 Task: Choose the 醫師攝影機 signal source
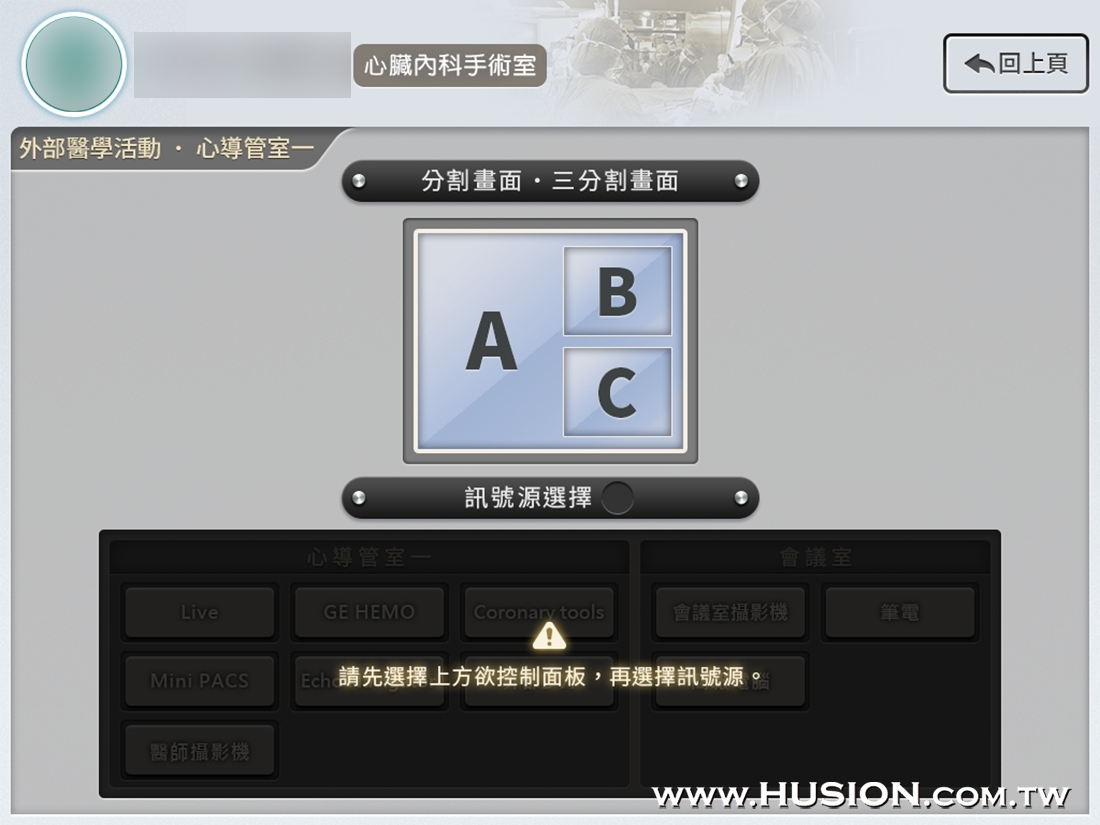click(199, 751)
